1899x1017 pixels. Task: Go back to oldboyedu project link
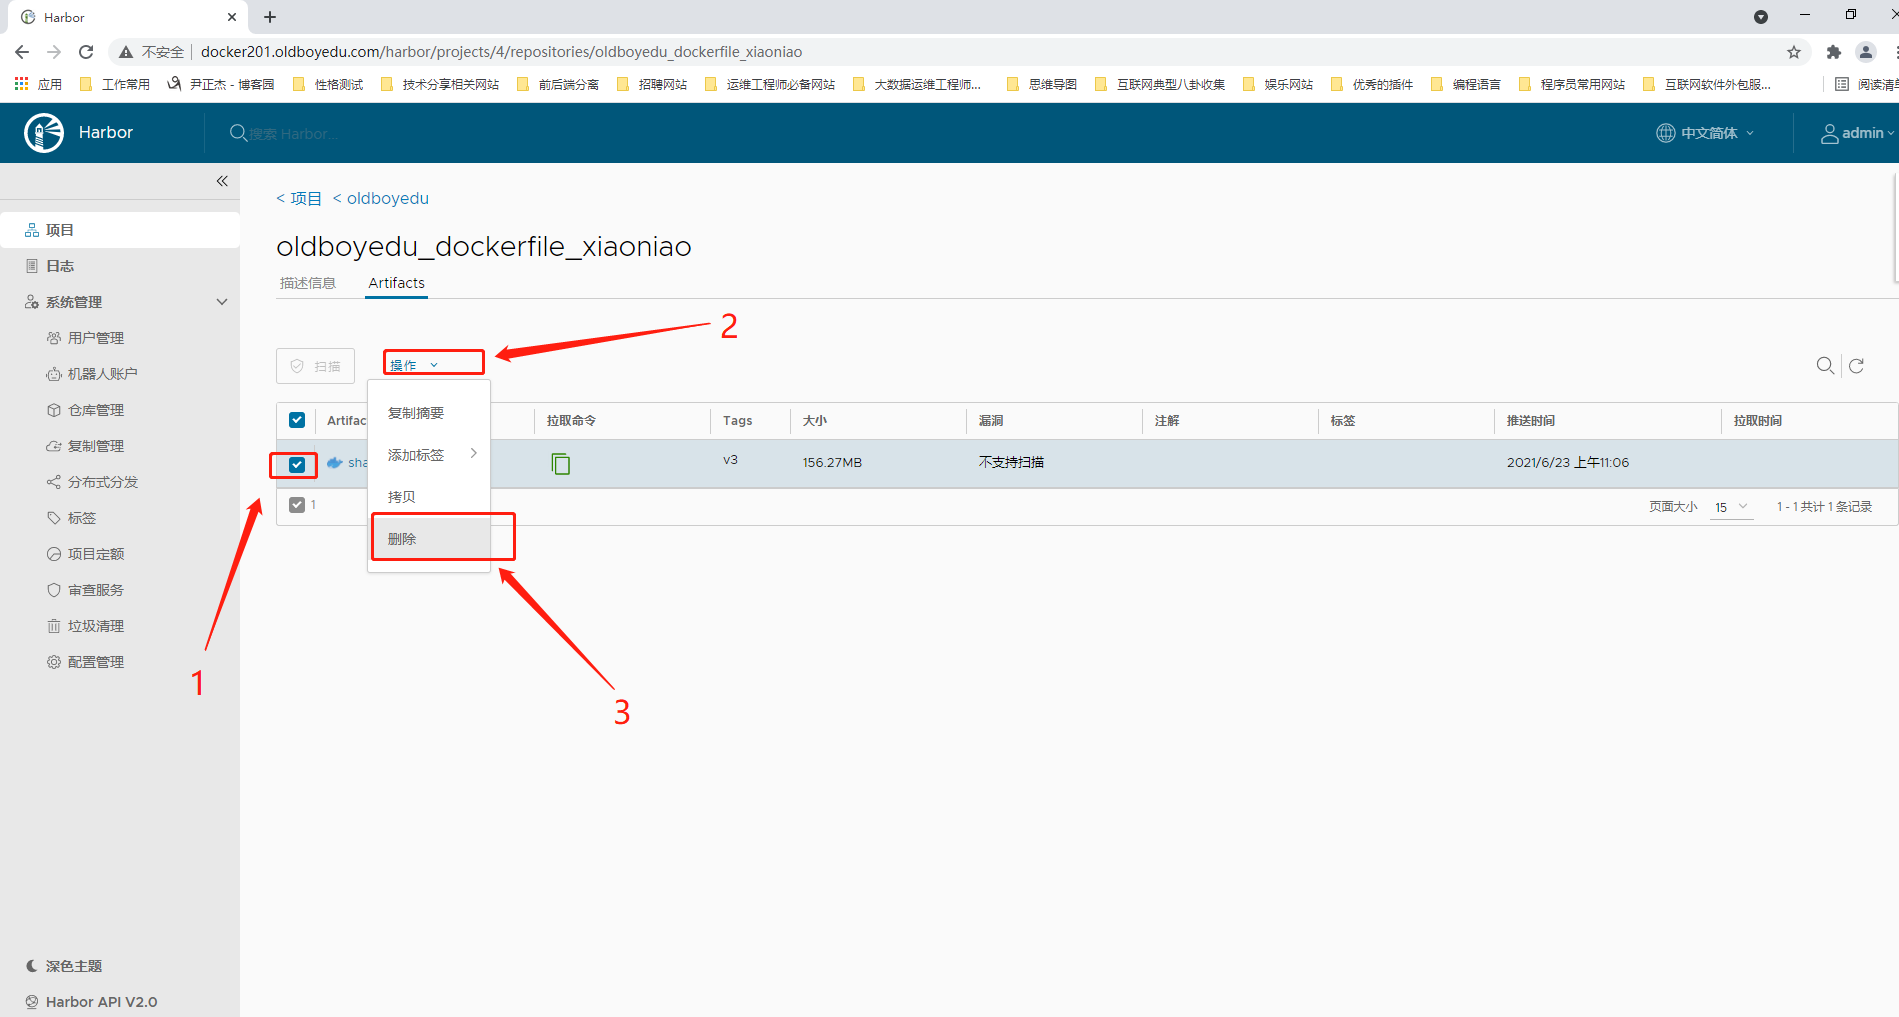(x=387, y=198)
